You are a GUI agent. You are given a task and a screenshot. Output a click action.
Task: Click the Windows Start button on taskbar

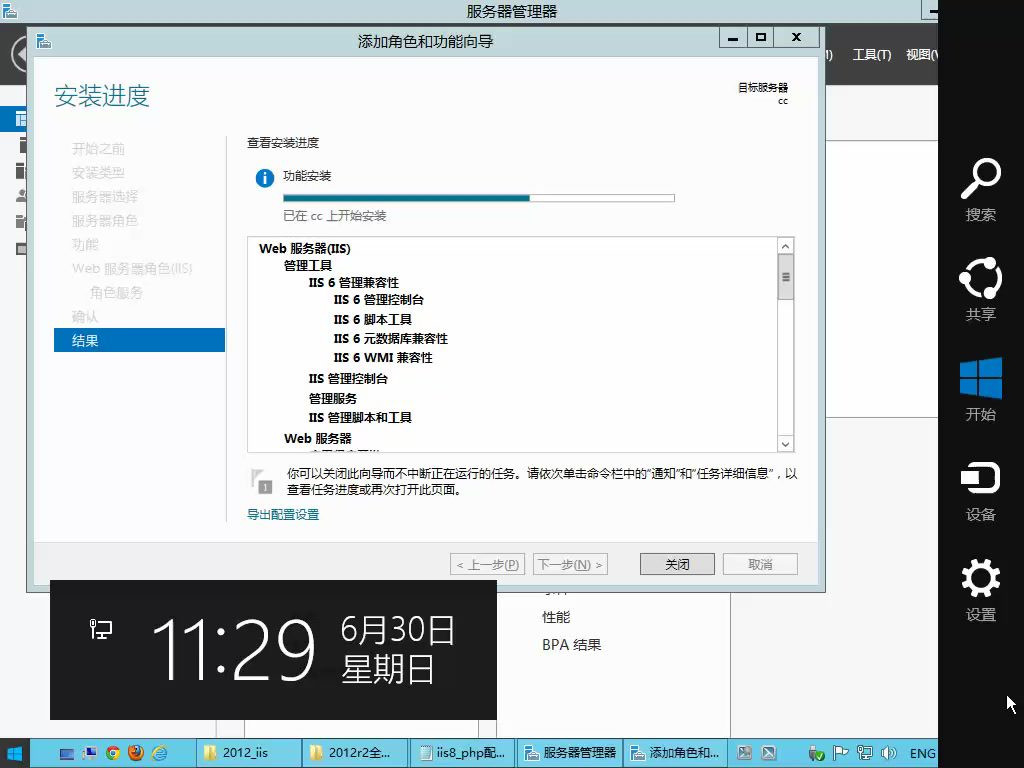(15, 753)
